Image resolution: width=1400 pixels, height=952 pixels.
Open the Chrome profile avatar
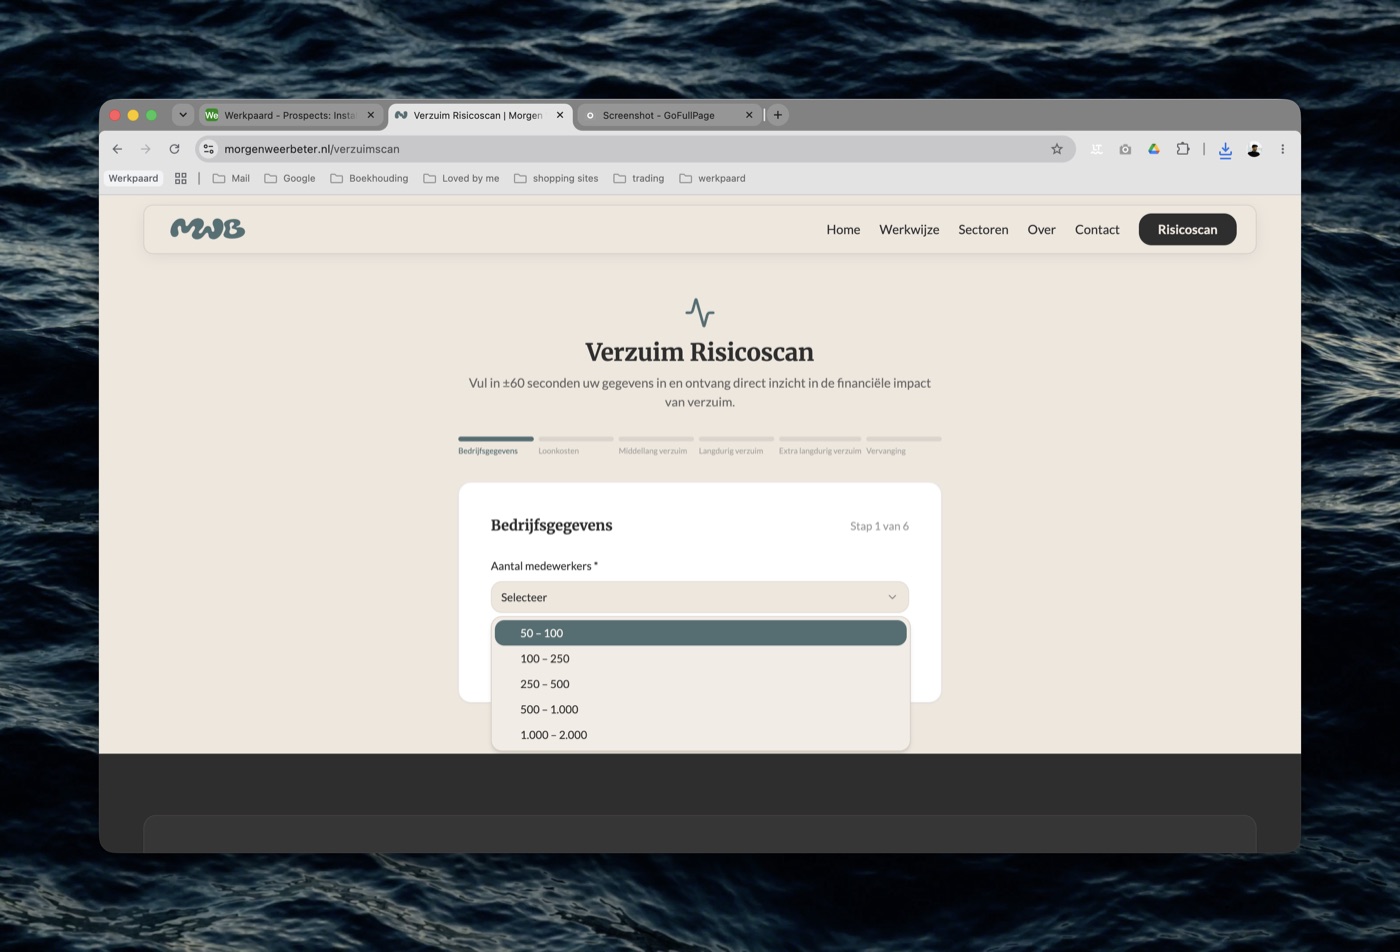click(x=1254, y=149)
